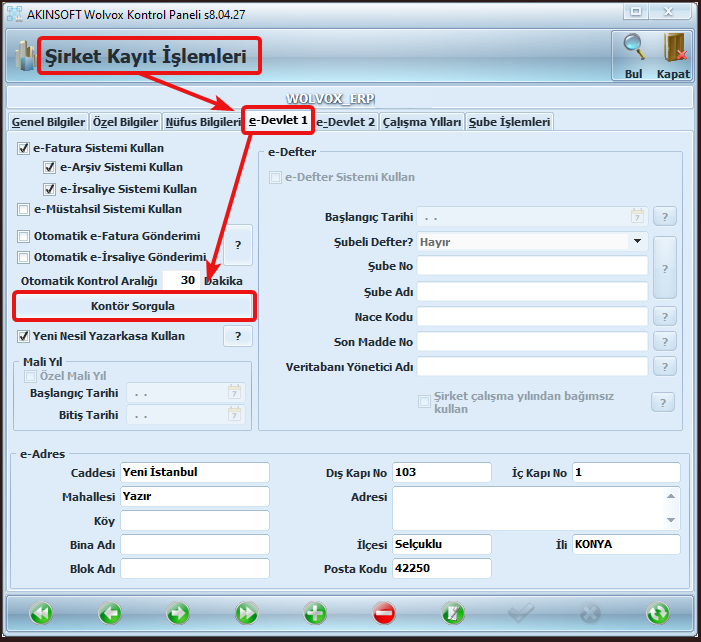Click the green refresh icon
Screen dimensions: 701x642
pos(657,612)
